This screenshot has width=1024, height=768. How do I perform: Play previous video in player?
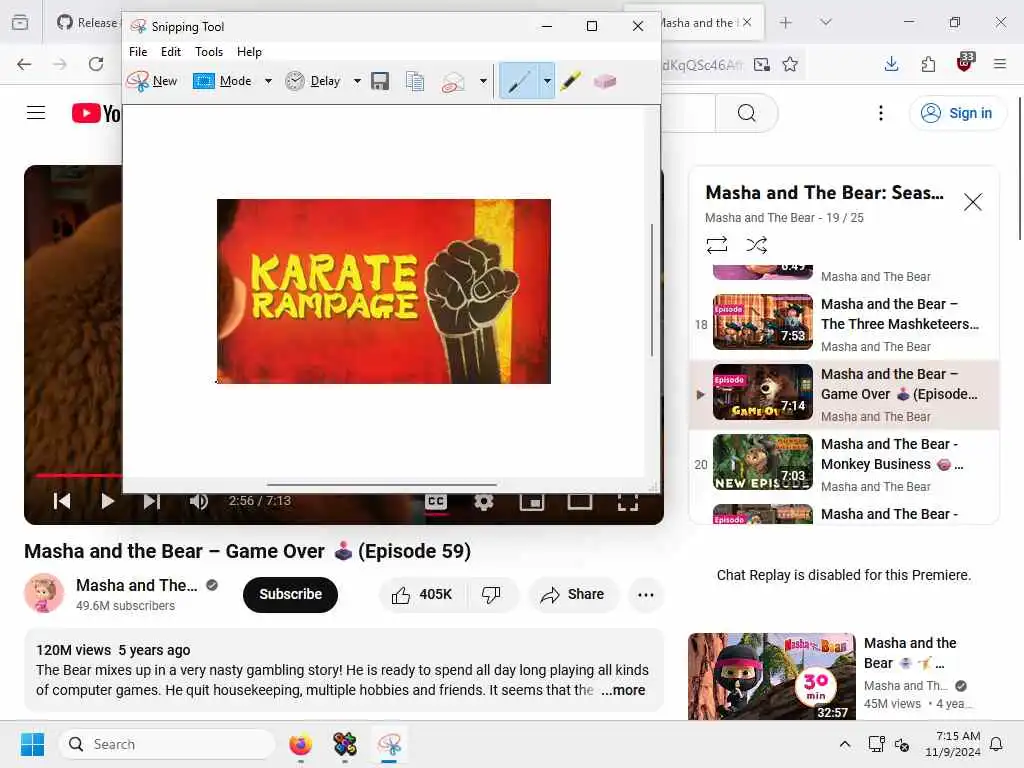click(x=62, y=501)
